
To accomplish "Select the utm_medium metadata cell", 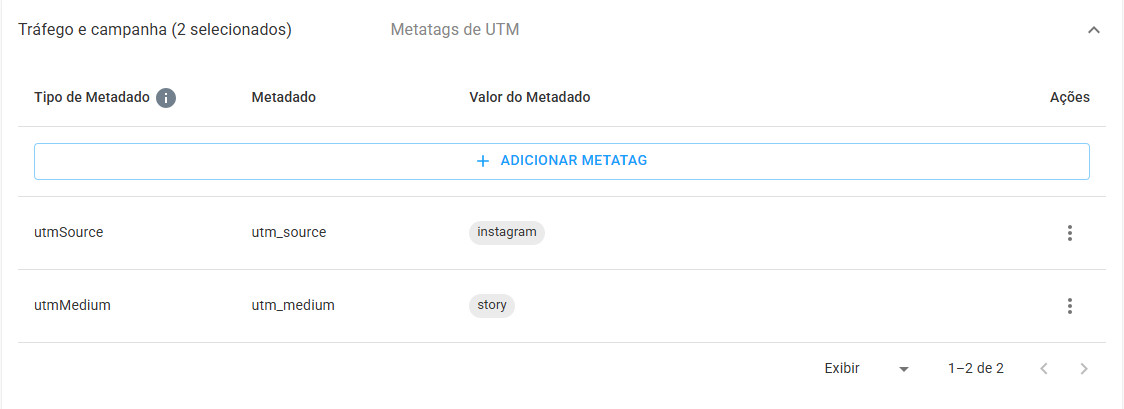I will click(293, 306).
